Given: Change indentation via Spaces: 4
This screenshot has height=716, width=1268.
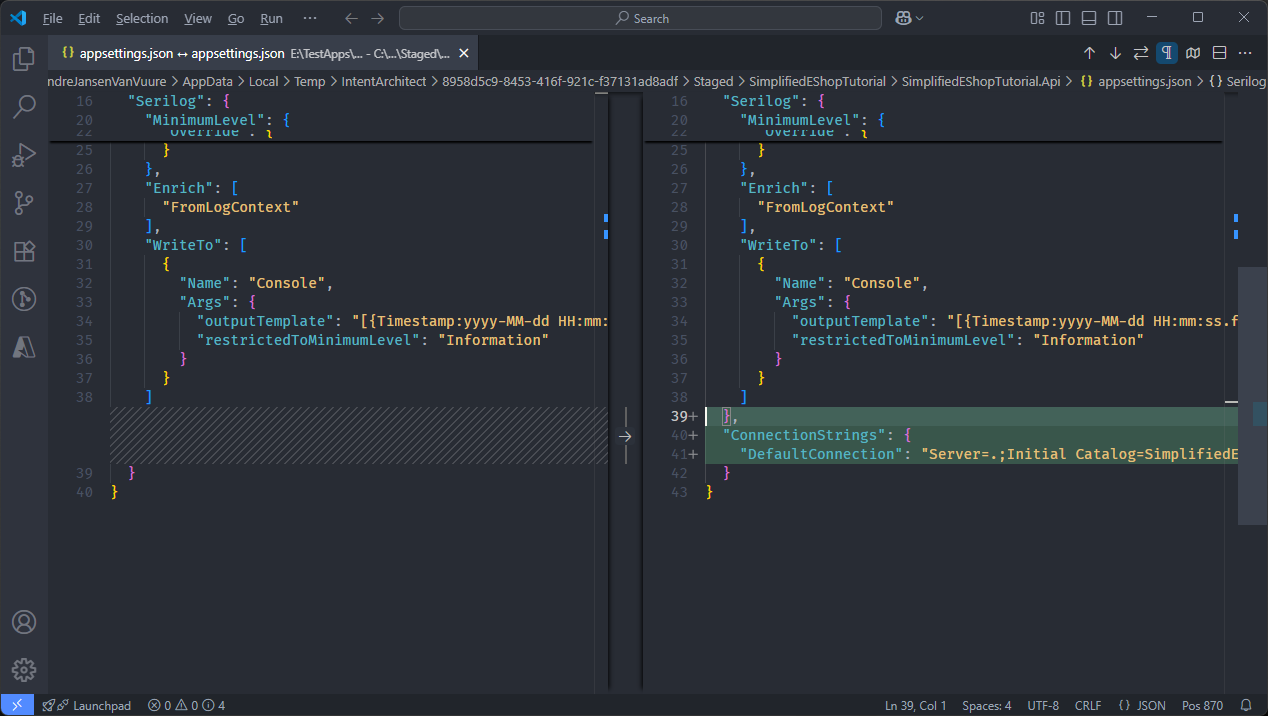Looking at the screenshot, I should point(986,705).
